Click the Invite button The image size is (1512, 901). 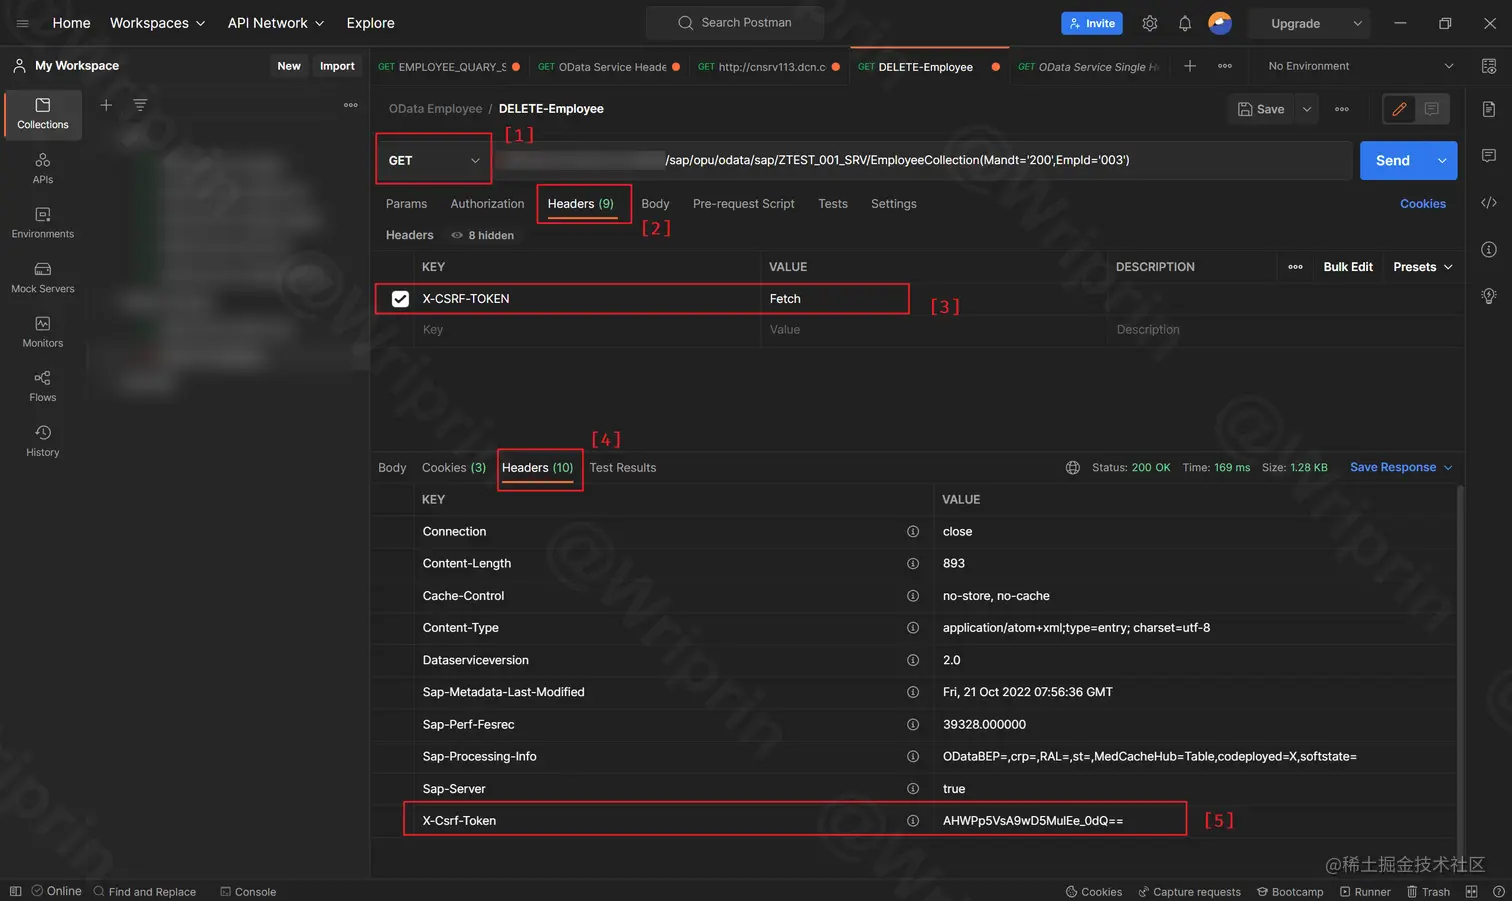[1092, 23]
